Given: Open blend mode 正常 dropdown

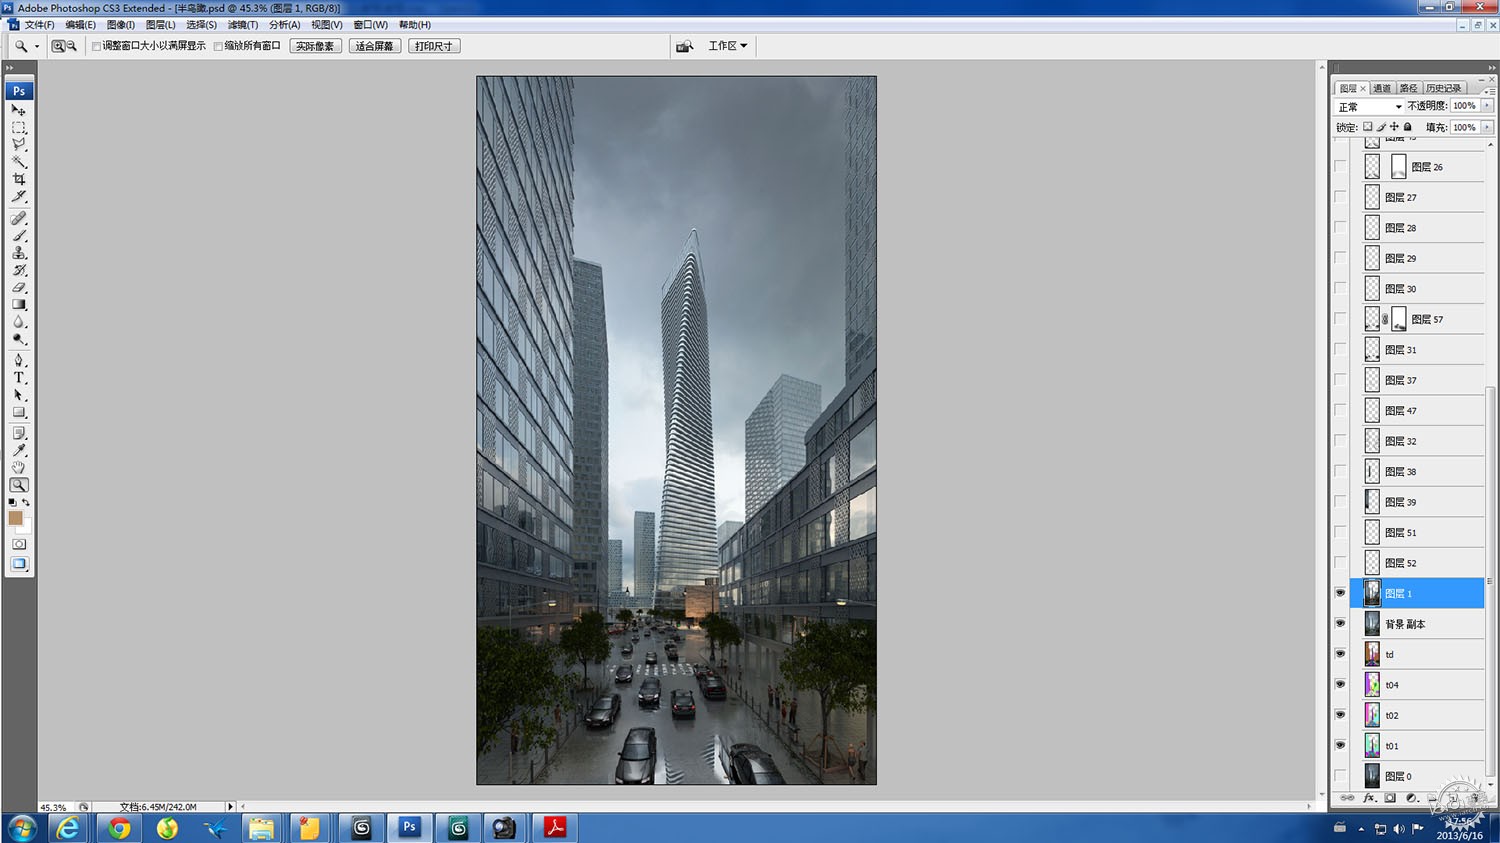Looking at the screenshot, I should pos(1369,106).
